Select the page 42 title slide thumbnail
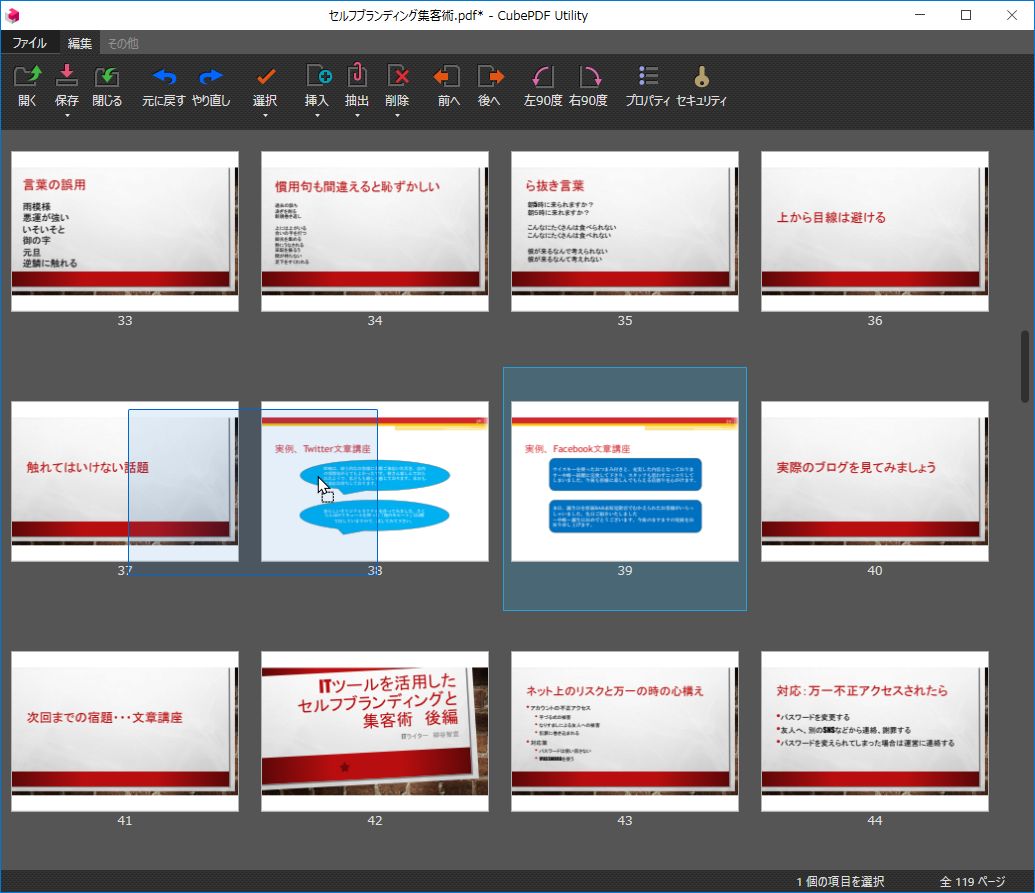Viewport: 1035px width, 893px height. click(374, 732)
